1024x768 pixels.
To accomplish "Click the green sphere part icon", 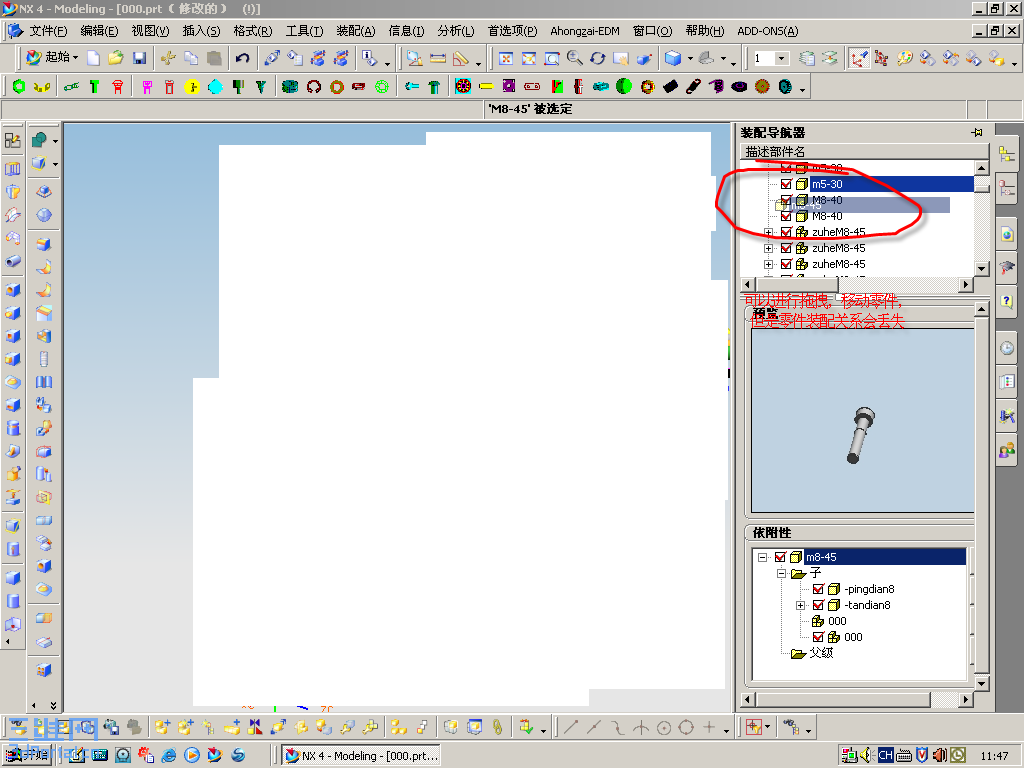I will (x=624, y=86).
